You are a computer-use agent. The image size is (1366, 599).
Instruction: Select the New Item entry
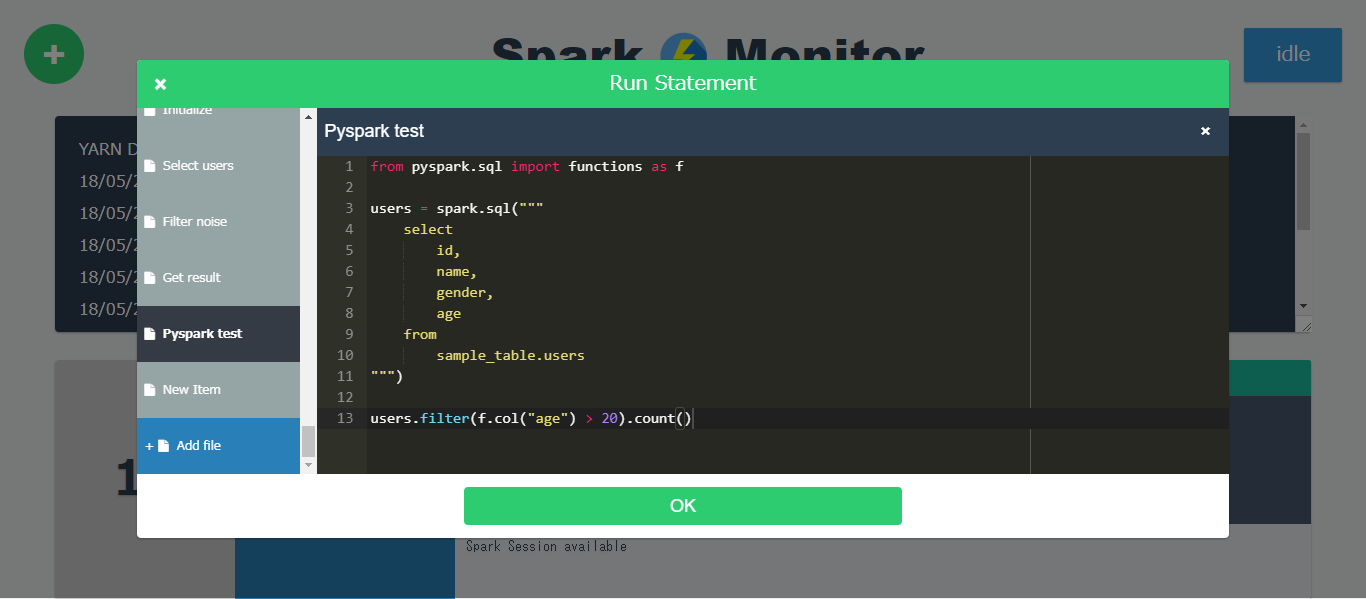[x=218, y=390]
